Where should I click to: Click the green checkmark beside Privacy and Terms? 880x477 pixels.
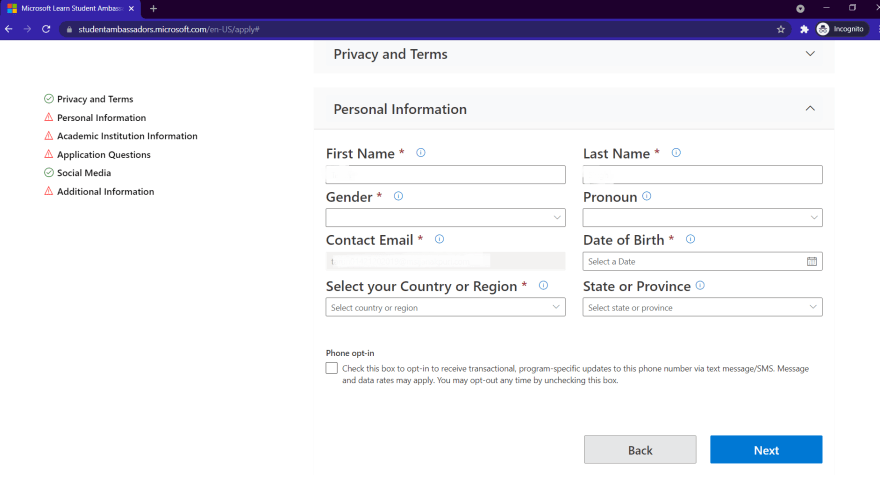point(49,99)
